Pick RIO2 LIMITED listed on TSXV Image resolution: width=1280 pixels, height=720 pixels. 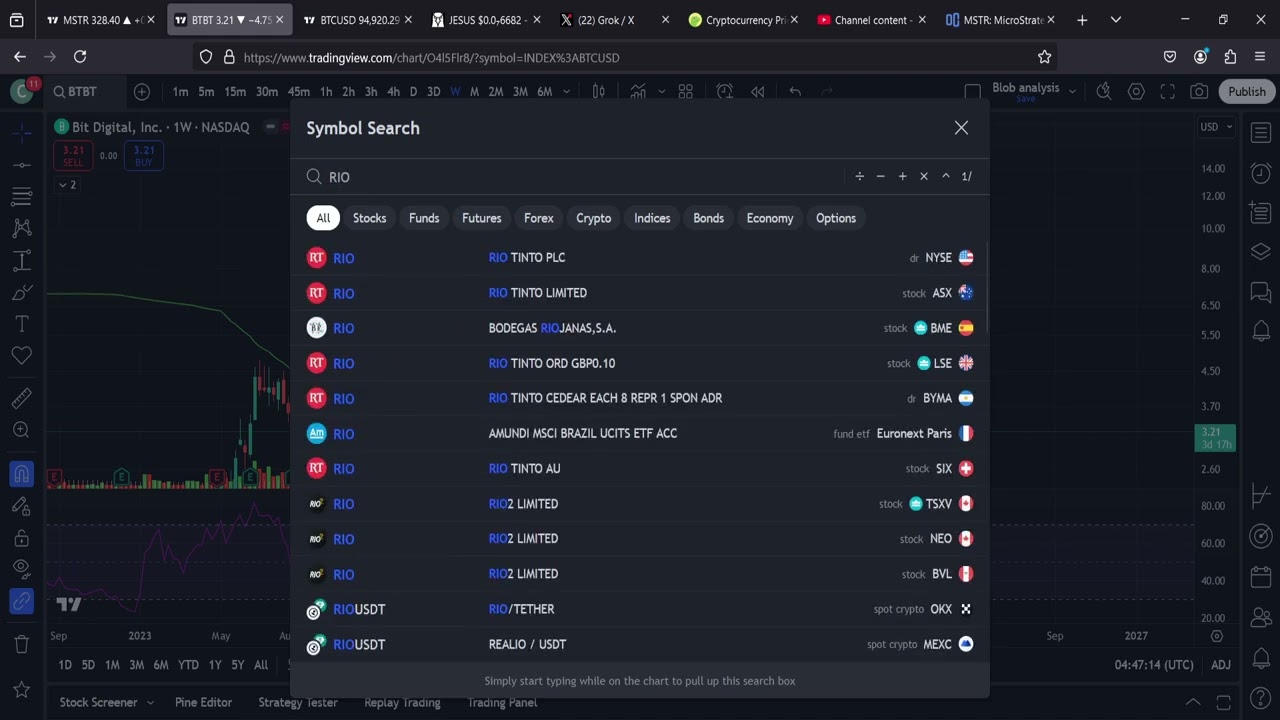pyautogui.click(x=640, y=504)
